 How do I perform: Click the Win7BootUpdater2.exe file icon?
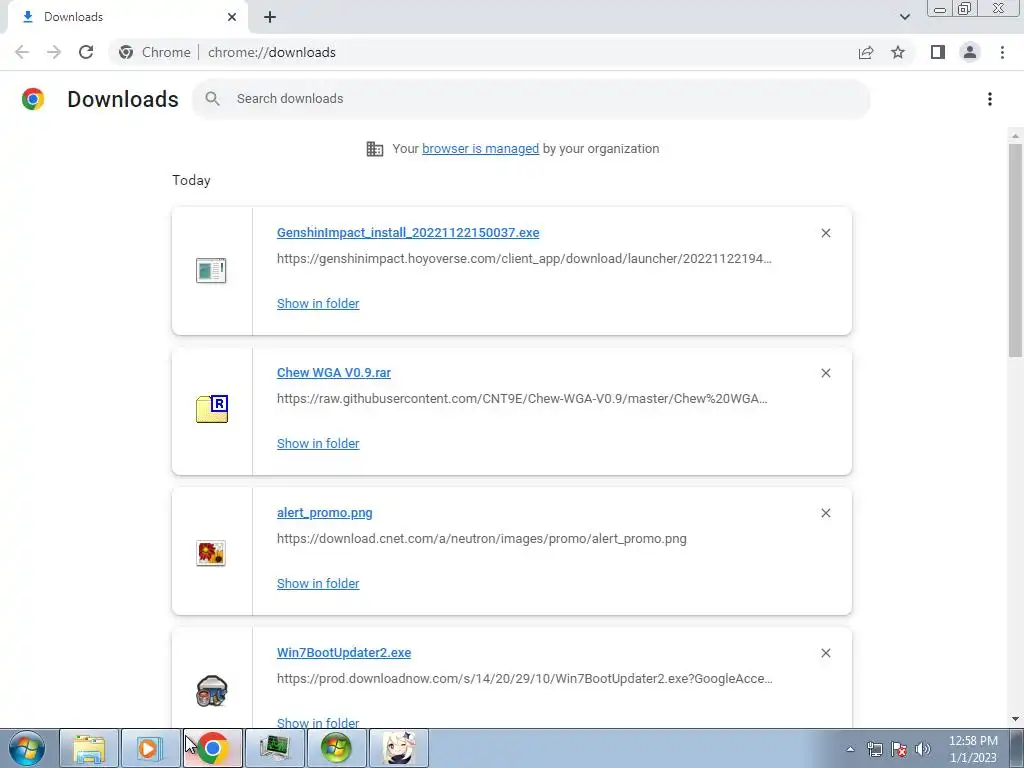point(212,691)
